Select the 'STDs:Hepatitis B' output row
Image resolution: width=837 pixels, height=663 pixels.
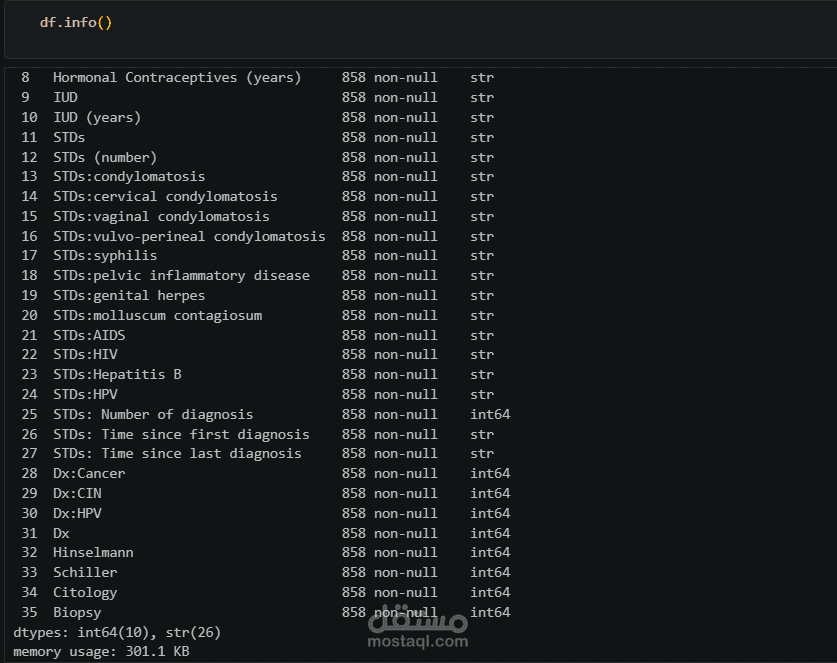click(117, 374)
